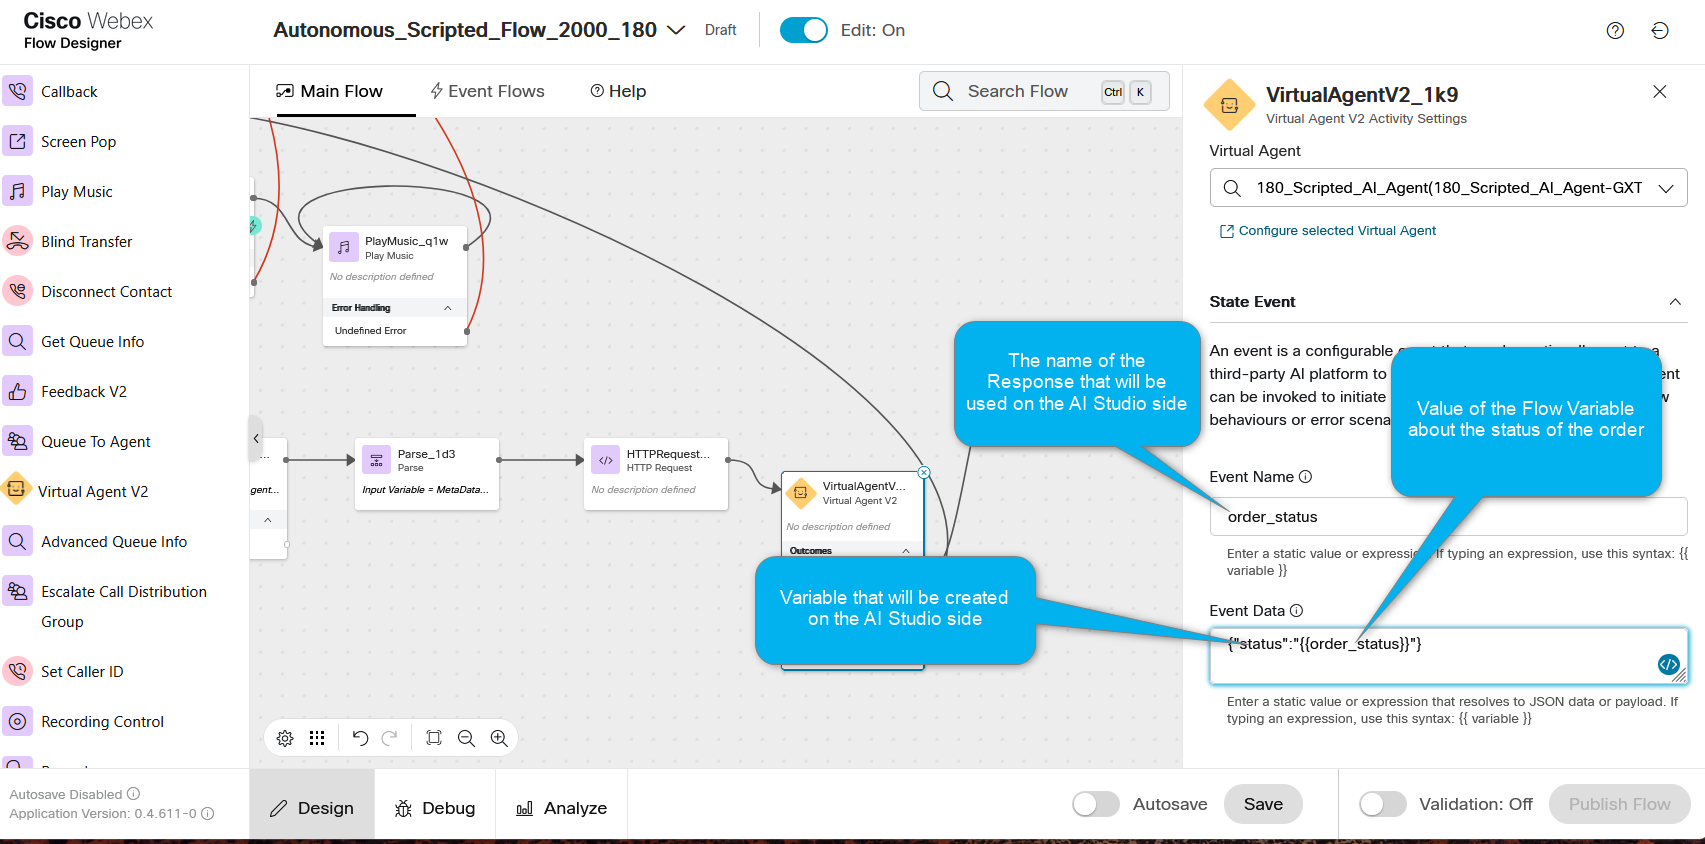Zoom out using the minus magnifier icon
The width and height of the screenshot is (1705, 844).
[x=466, y=738]
